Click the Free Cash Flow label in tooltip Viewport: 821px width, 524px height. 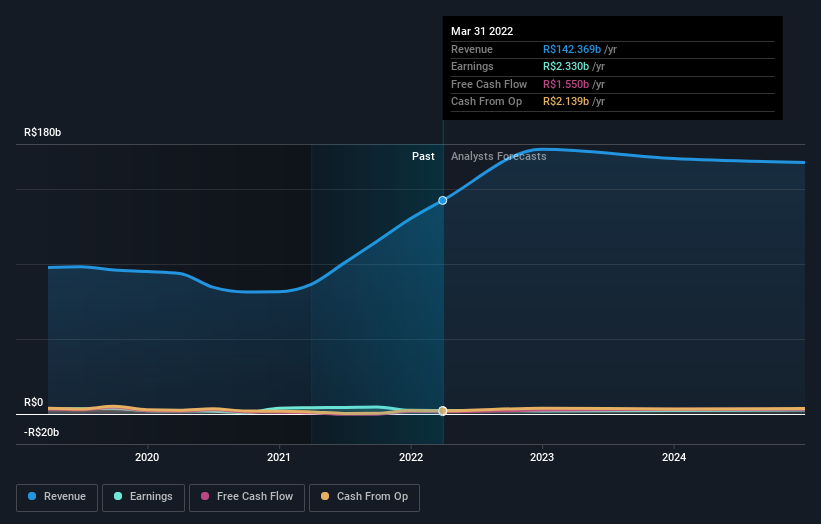point(489,84)
